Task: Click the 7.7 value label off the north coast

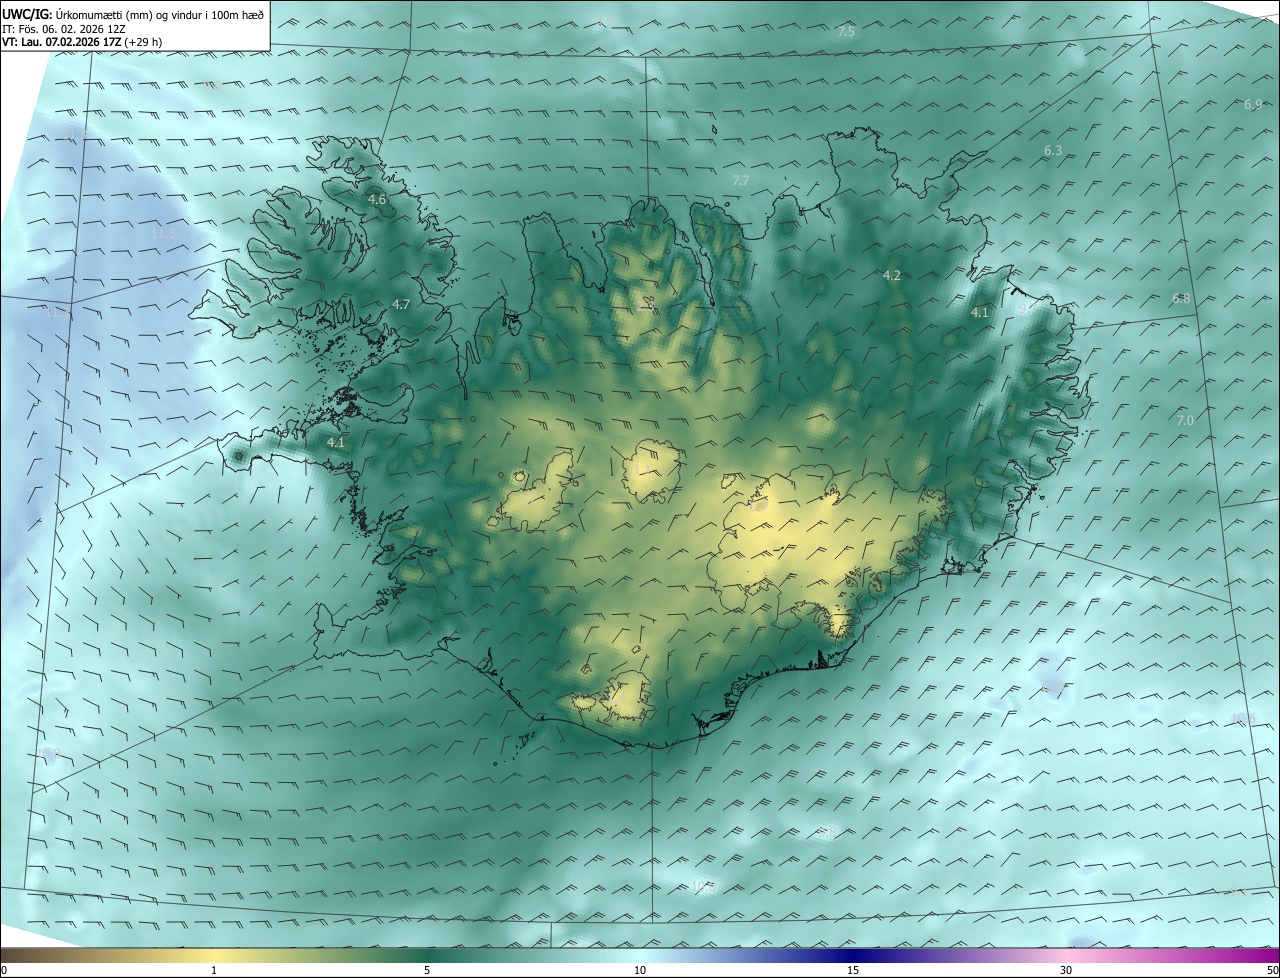Action: tap(740, 181)
